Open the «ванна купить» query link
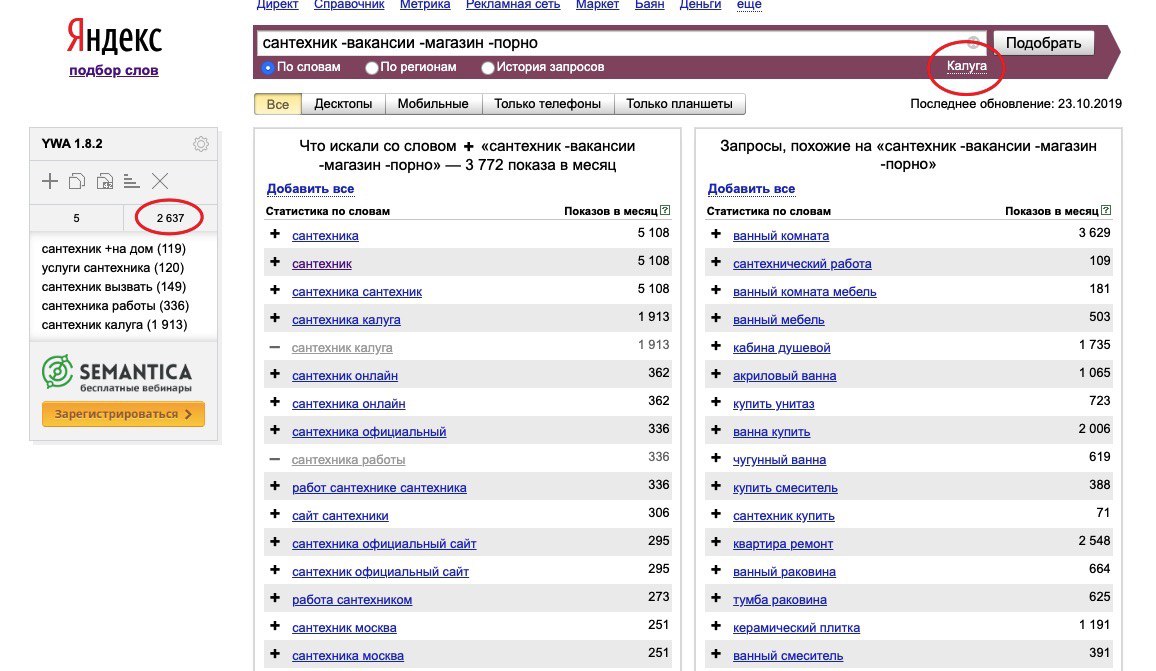Viewport: 1156px width, 671px height. 771,431
